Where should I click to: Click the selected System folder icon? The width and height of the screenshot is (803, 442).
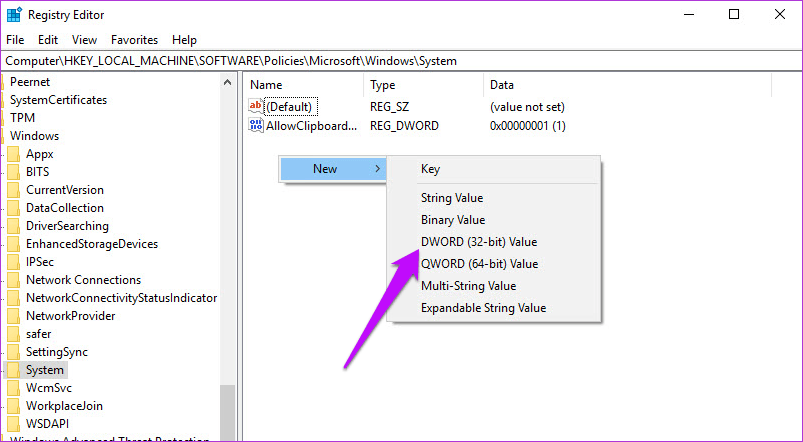[14, 370]
